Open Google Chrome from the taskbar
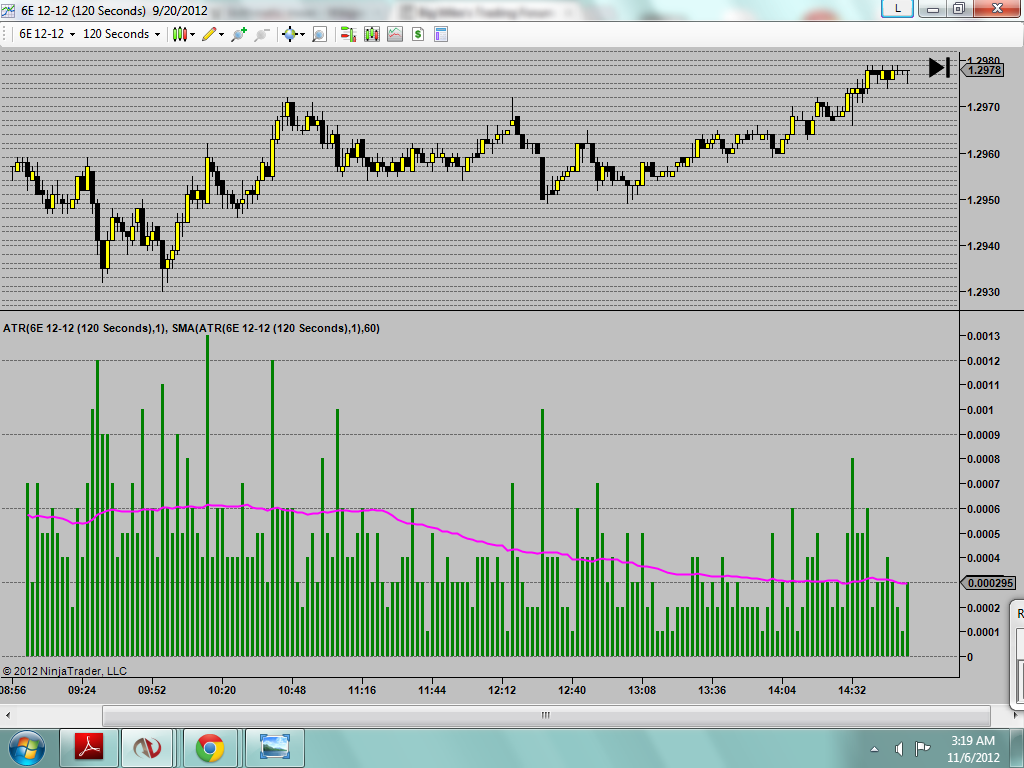1024x768 pixels. 209,748
